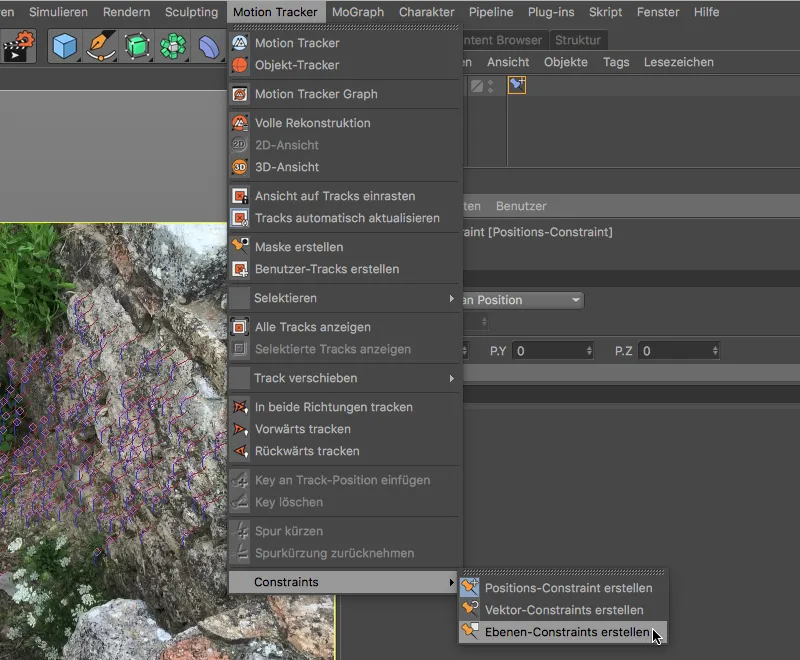This screenshot has width=800, height=660.
Task: Select the blue cube primitive tool
Action: coord(64,46)
